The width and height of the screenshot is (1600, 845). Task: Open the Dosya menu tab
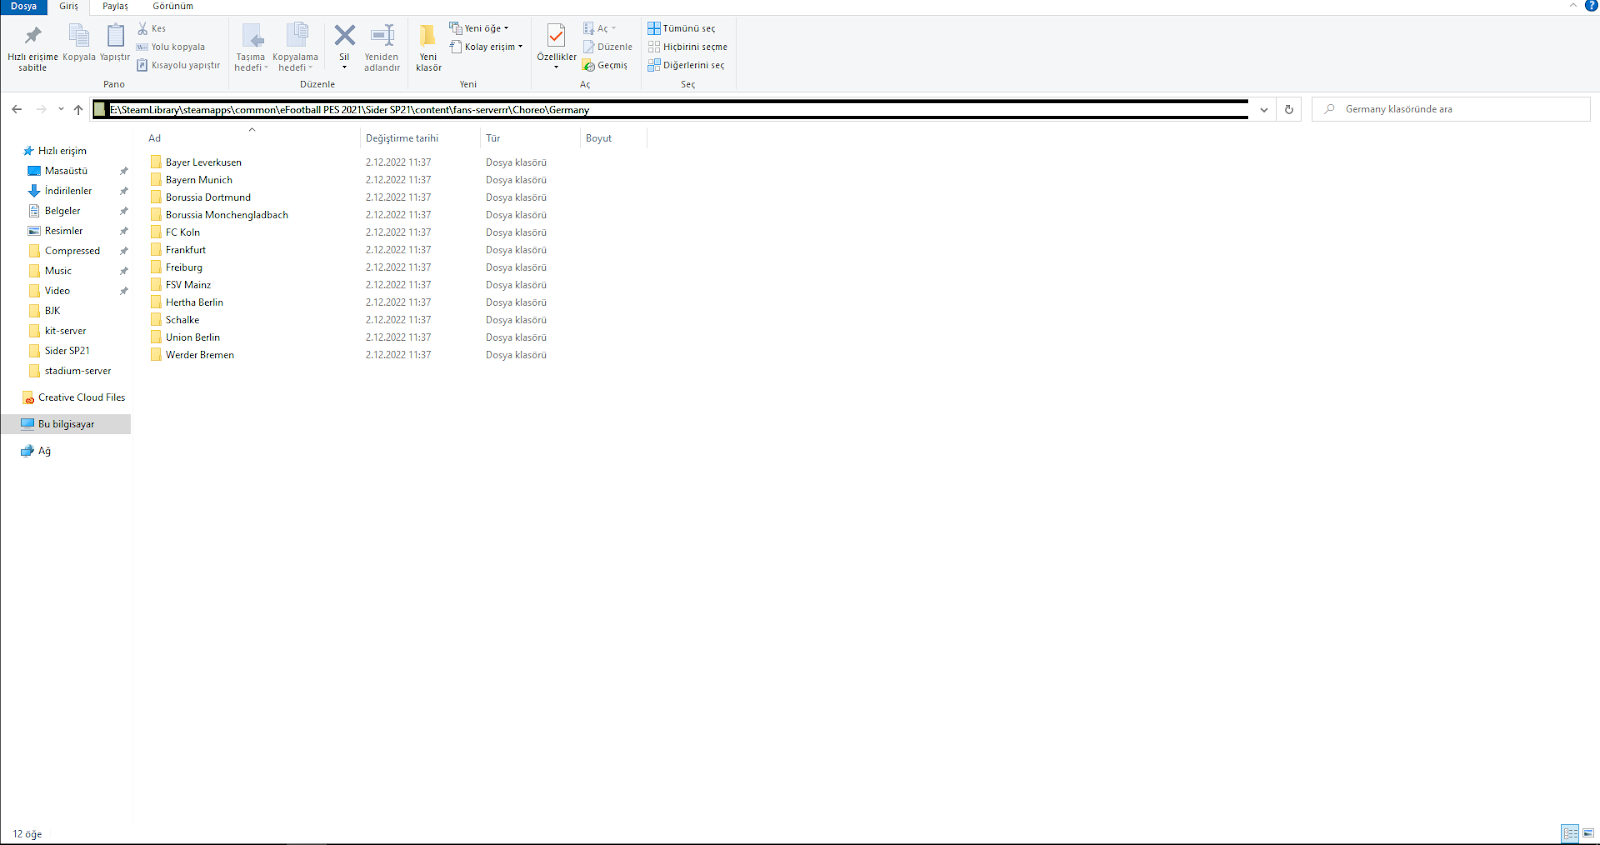pyautogui.click(x=24, y=7)
